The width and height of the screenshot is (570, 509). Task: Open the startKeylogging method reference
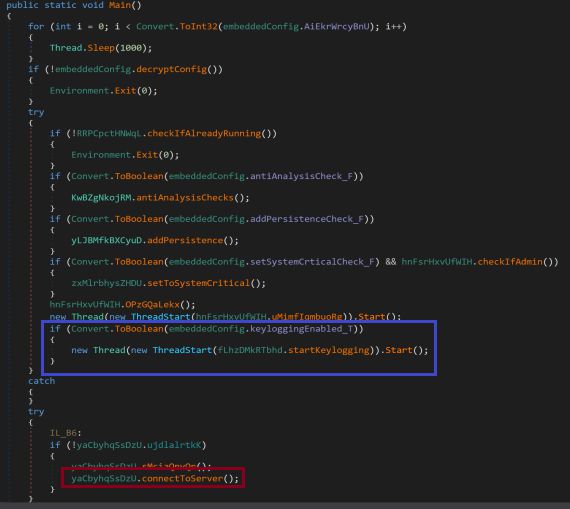(x=329, y=350)
